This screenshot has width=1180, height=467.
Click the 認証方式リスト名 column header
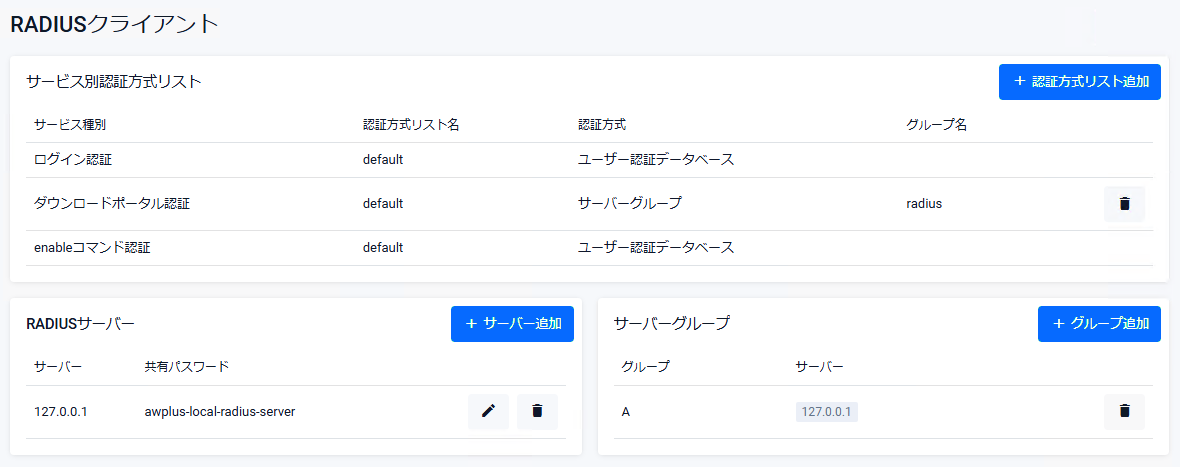[411, 125]
